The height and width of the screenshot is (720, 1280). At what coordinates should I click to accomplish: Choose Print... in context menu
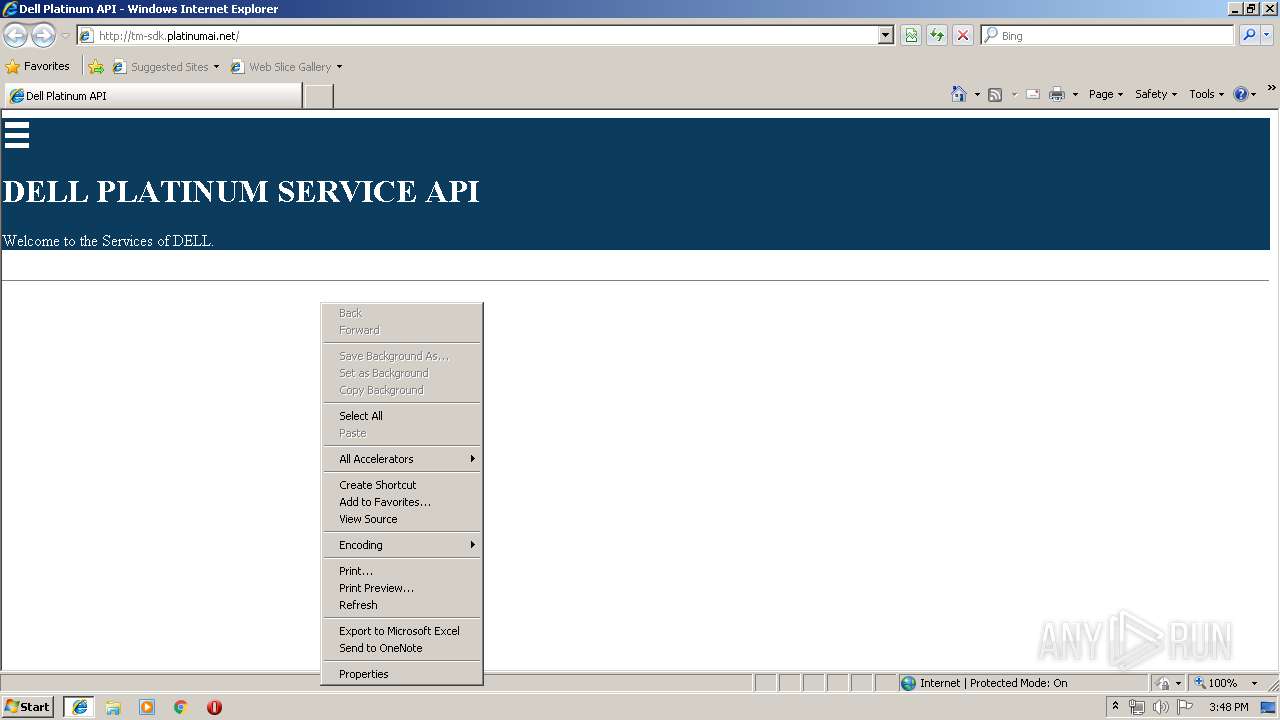click(x=402, y=571)
